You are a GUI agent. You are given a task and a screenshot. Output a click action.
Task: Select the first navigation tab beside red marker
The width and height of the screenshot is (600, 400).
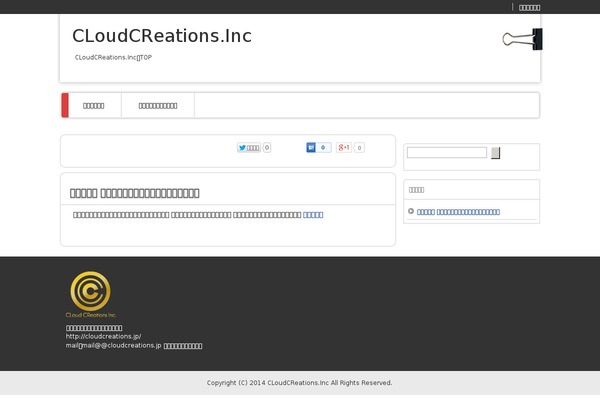[x=93, y=106]
